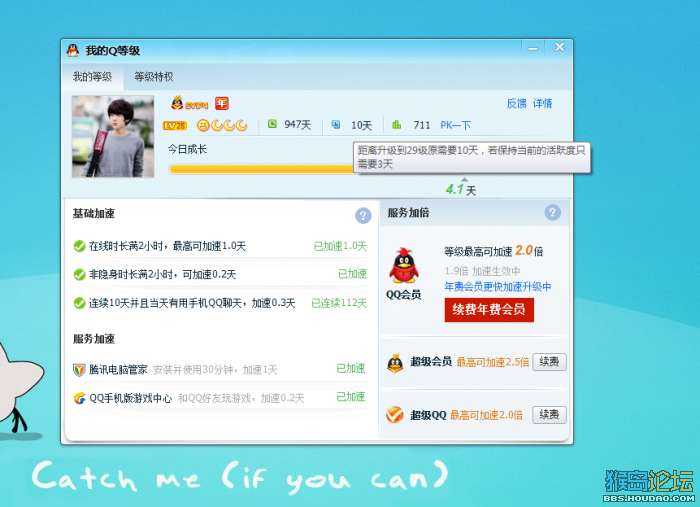Click 最高可加速2.0倍 text for 超级QQ
This screenshot has width=700, height=507.
(486, 415)
